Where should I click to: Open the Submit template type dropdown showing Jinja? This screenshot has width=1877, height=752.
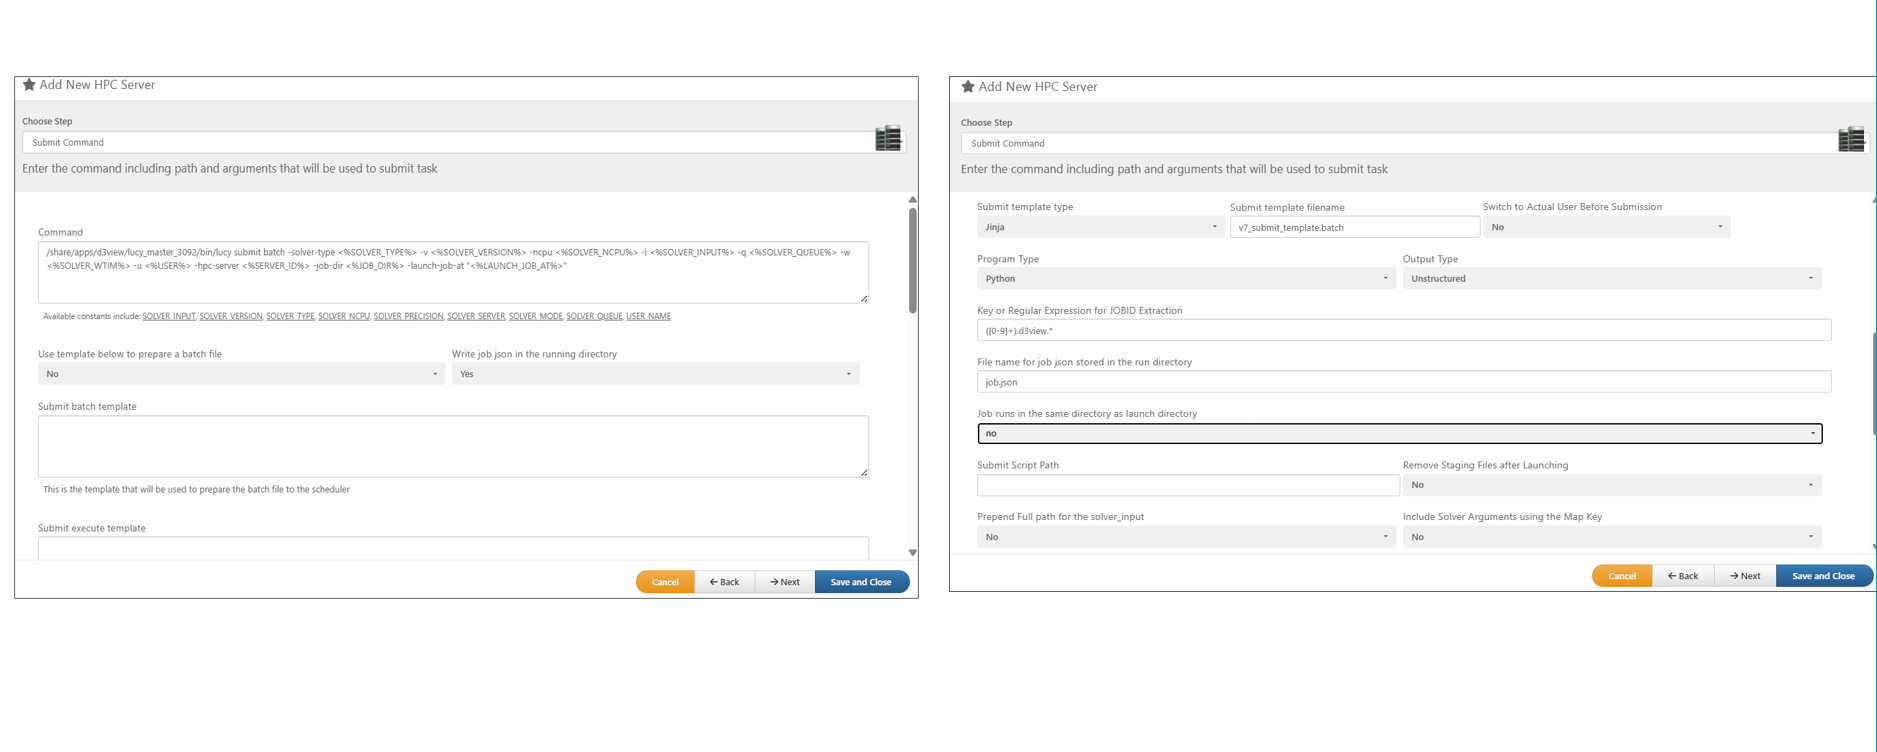[x=1099, y=227]
